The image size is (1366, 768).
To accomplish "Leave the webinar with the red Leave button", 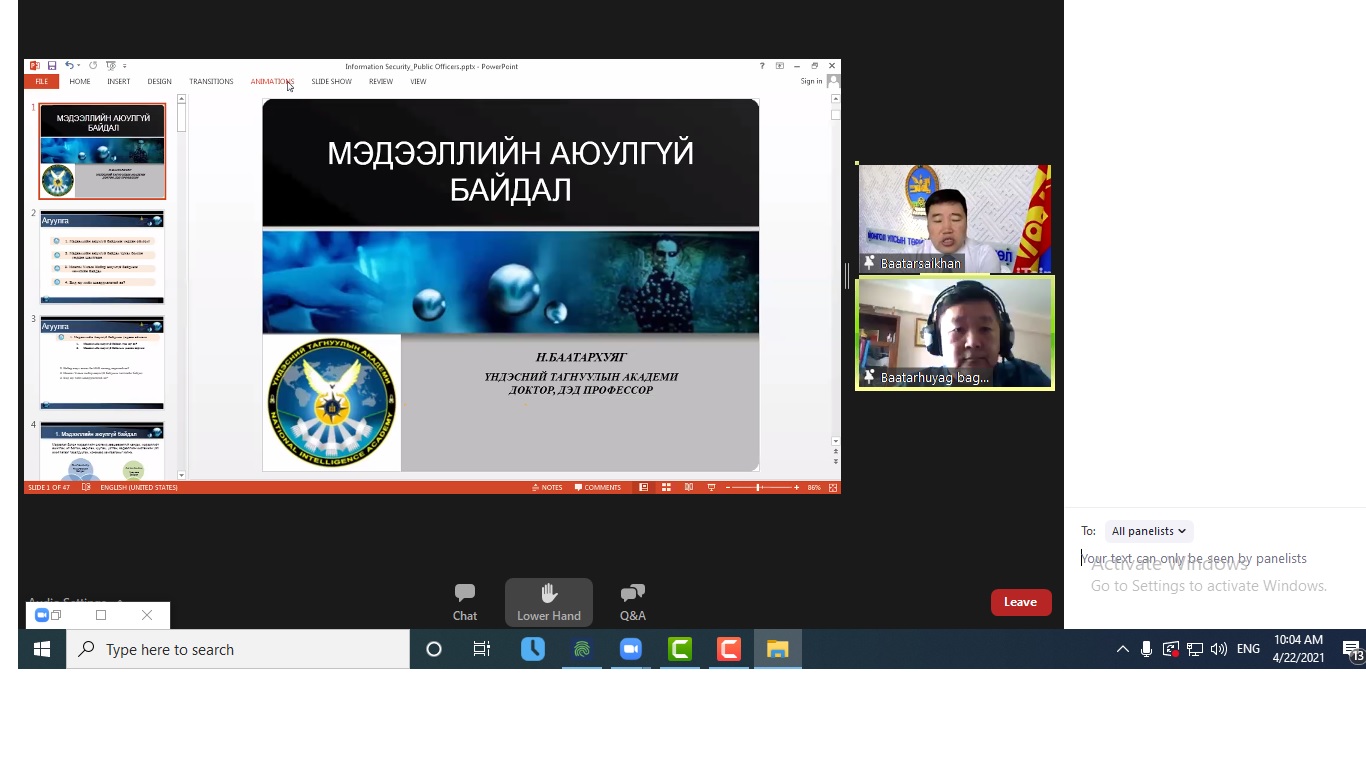I will pos(1020,602).
